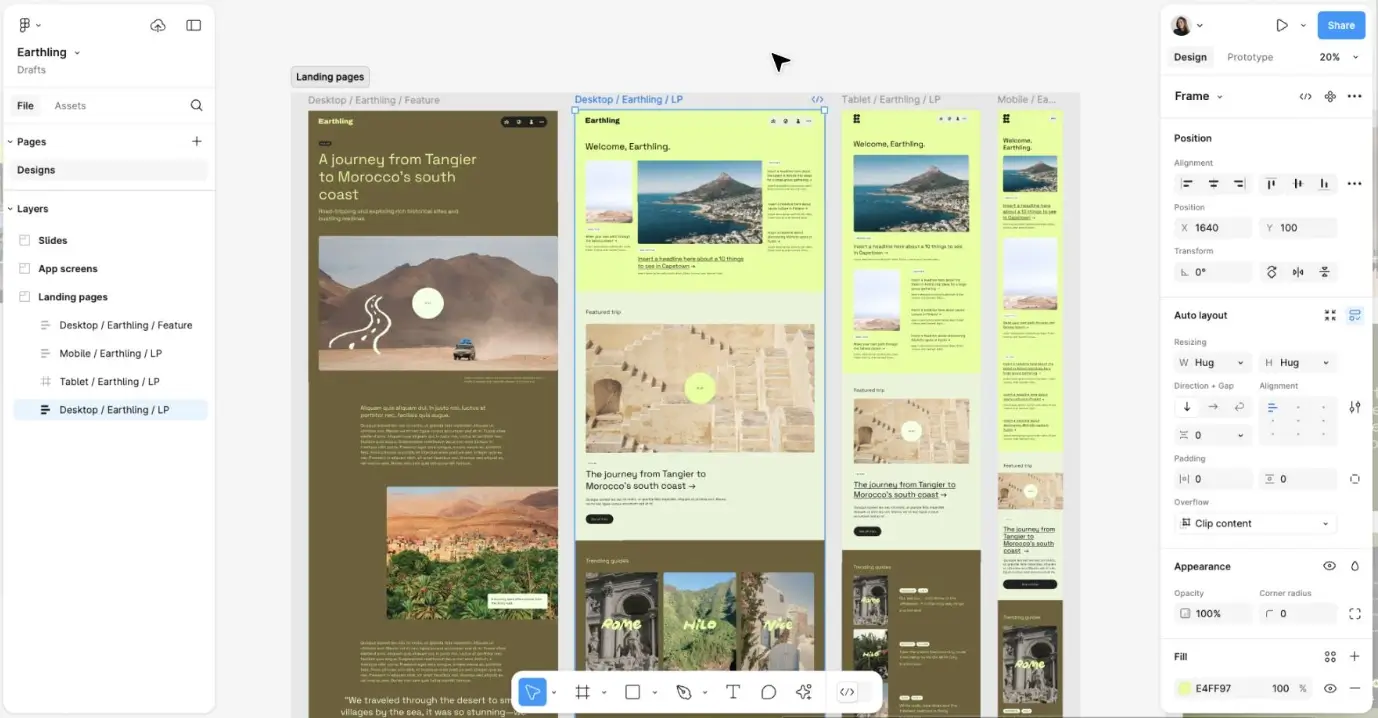Click the Share button
The height and width of the screenshot is (718, 1378).
pos(1341,25)
